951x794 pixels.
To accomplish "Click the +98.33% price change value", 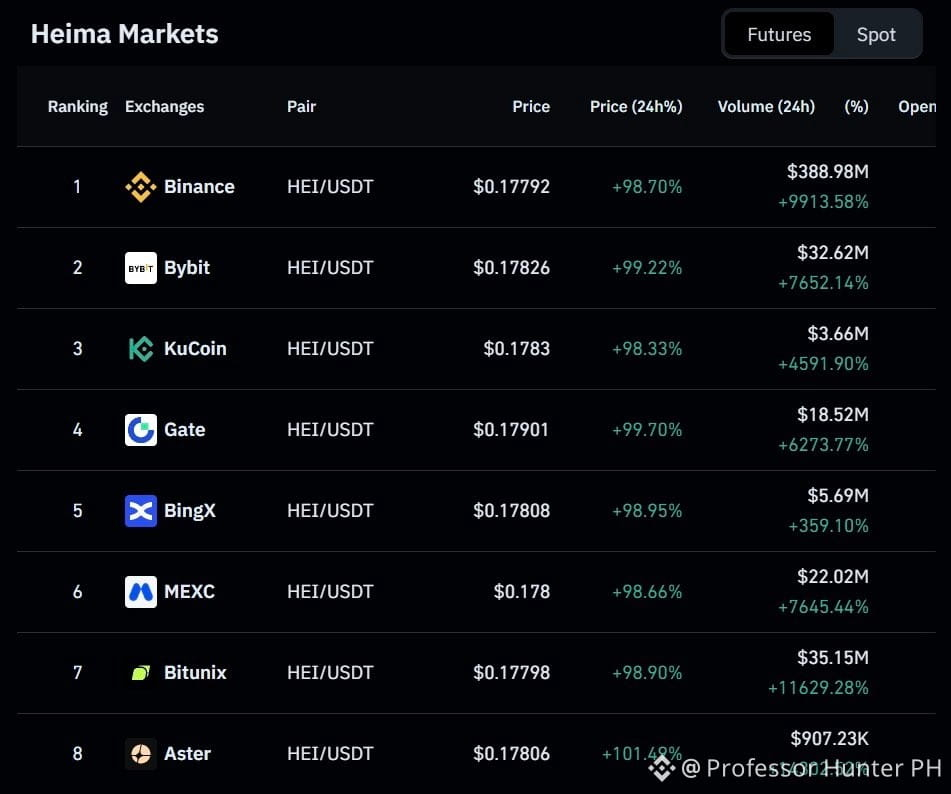I will point(647,349).
